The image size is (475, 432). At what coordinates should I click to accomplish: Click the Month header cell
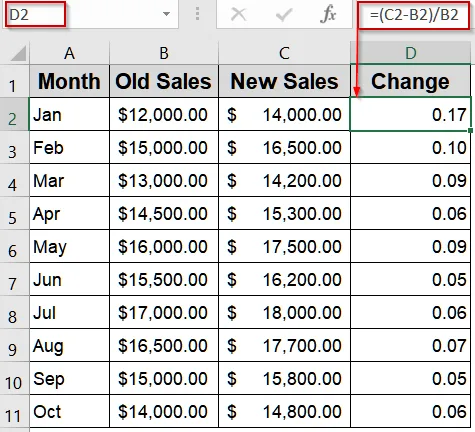[x=69, y=81]
